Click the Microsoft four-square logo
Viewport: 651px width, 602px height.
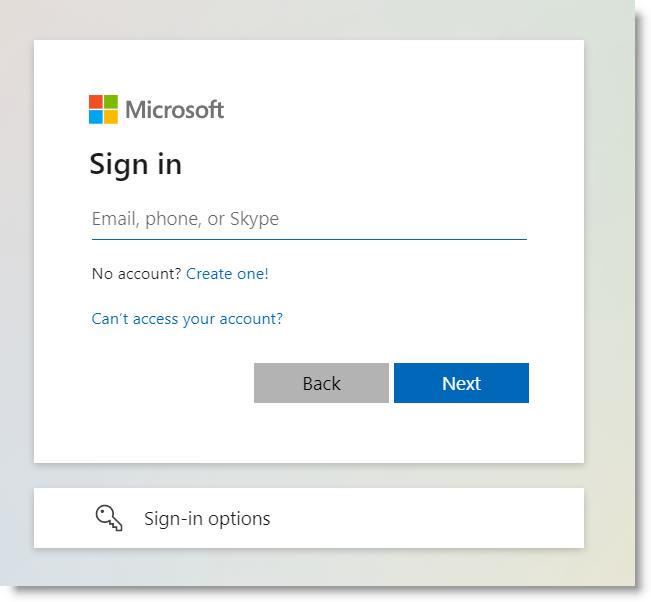click(103, 110)
